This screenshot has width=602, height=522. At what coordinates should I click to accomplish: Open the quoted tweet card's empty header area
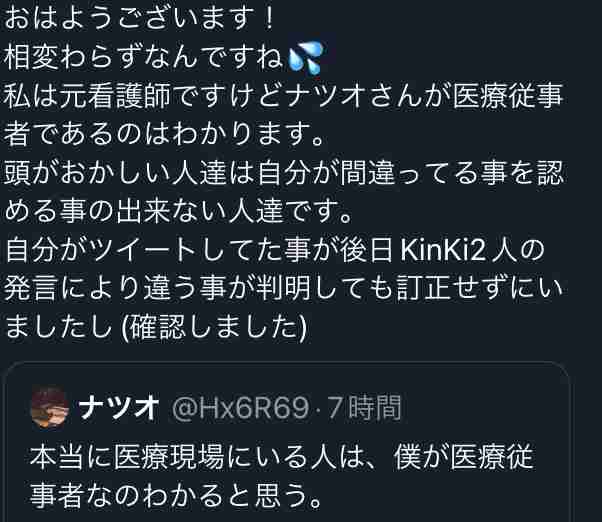484,408
